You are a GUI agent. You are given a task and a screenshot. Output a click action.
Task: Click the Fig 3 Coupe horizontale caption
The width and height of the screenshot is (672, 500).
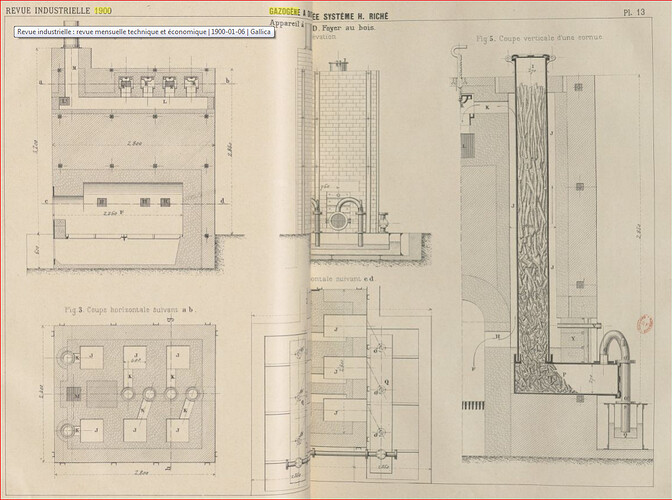pos(130,309)
